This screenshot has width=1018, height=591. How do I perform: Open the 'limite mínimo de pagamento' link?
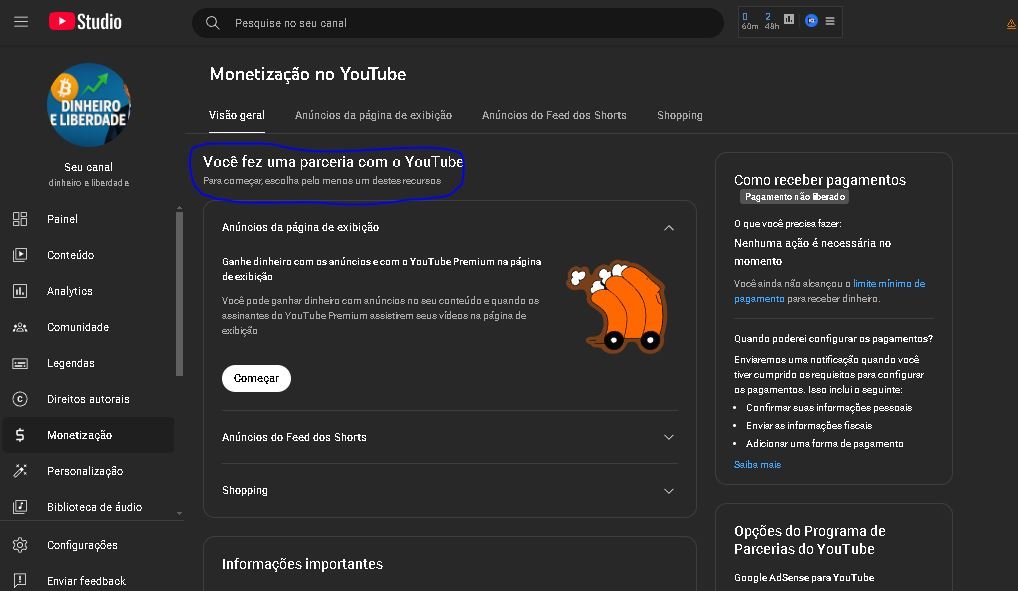pyautogui.click(x=830, y=291)
